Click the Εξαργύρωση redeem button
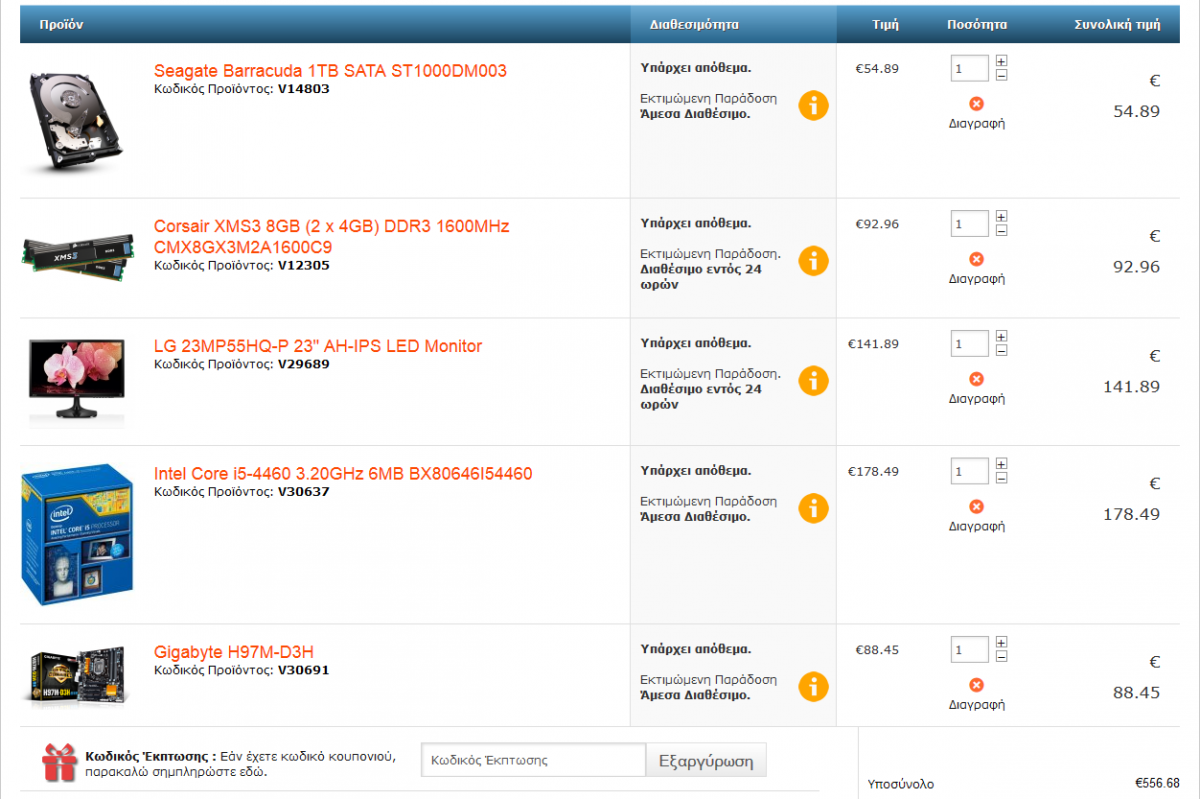1200x799 pixels. (706, 760)
